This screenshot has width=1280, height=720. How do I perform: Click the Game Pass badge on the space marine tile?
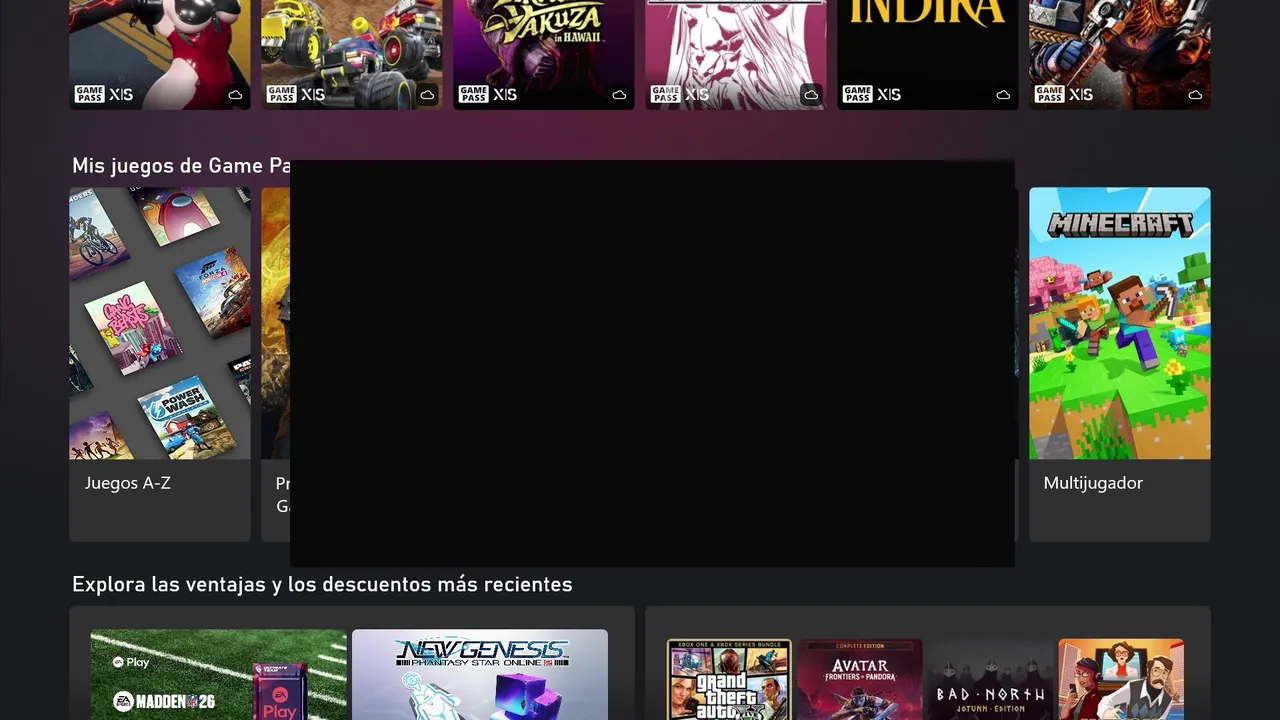[1049, 94]
